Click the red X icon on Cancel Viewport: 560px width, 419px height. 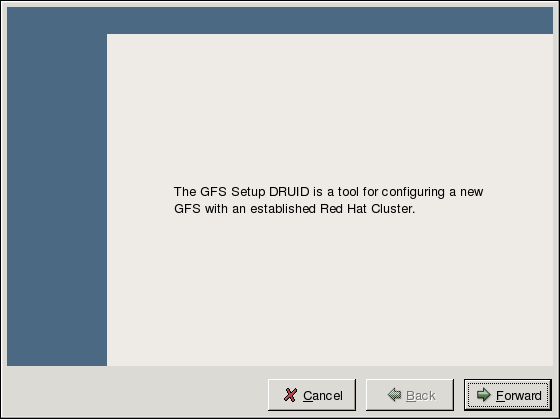pyautogui.click(x=290, y=395)
